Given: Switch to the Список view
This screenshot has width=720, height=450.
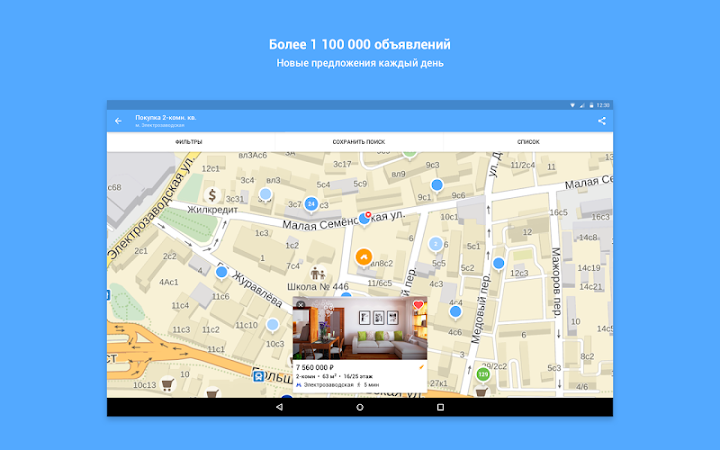Looking at the screenshot, I should tap(528, 142).
